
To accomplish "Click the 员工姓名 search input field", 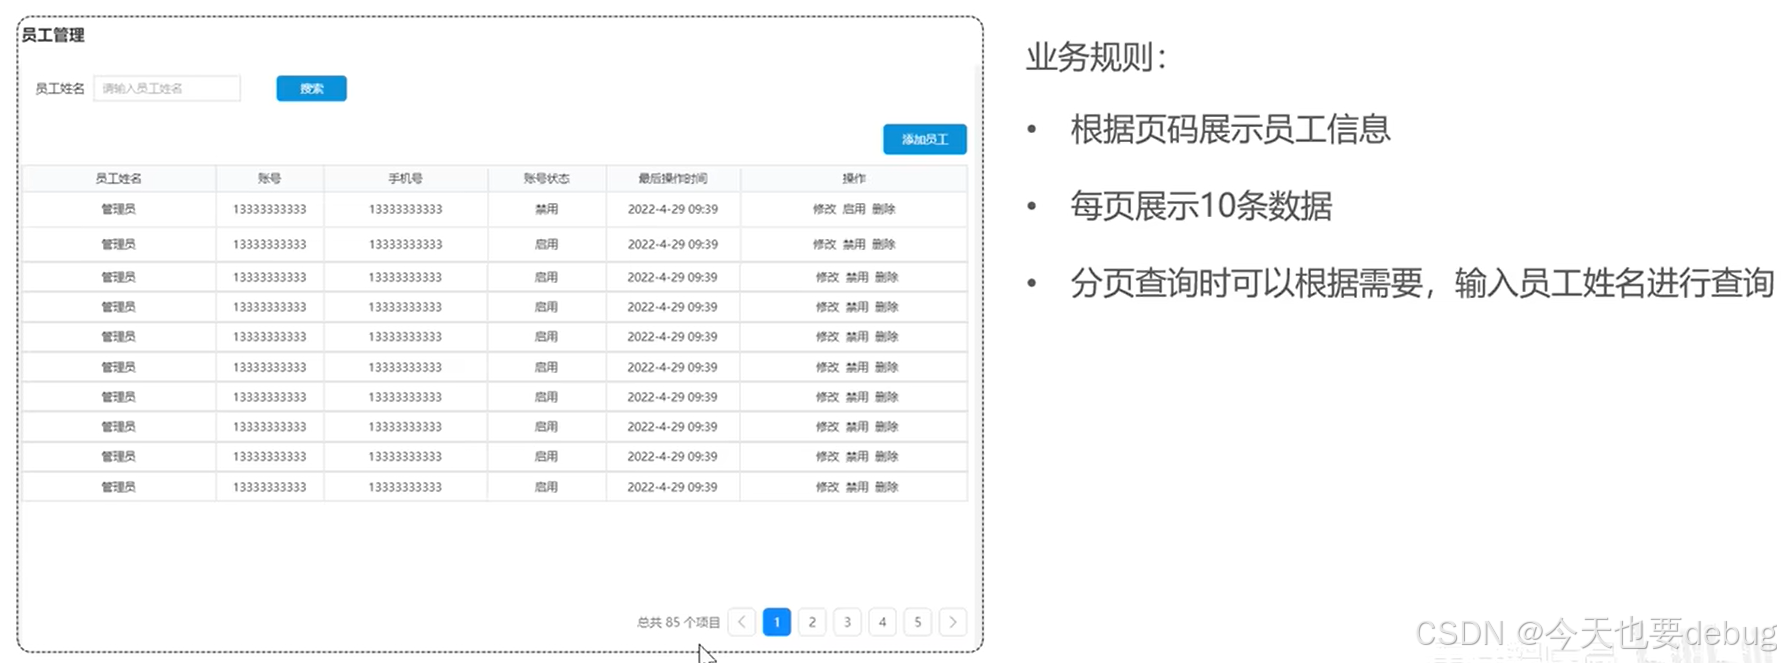I will [x=167, y=88].
